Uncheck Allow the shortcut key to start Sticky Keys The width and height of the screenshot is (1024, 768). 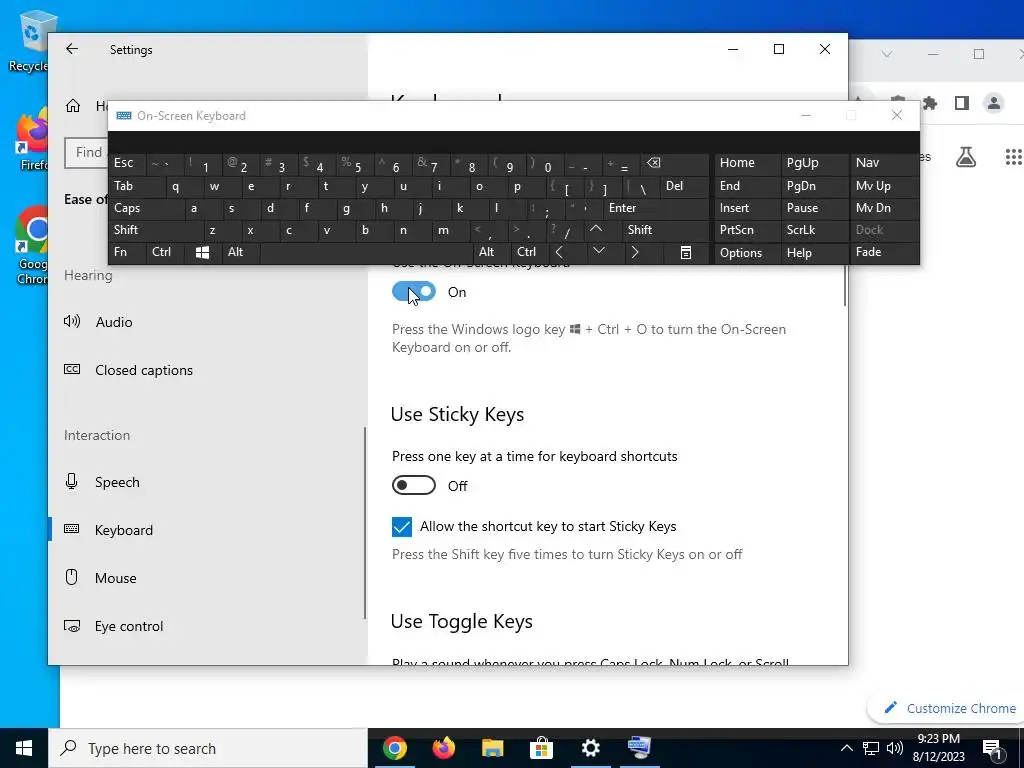pyautogui.click(x=402, y=526)
